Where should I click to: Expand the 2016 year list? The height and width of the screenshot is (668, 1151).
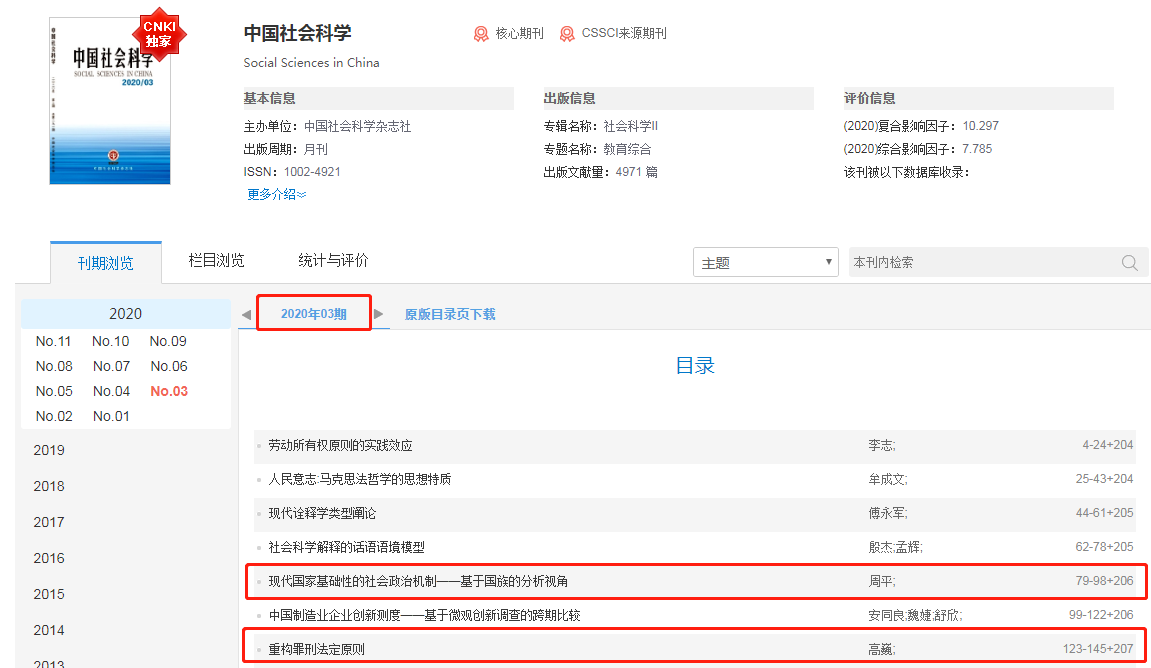pos(49,558)
